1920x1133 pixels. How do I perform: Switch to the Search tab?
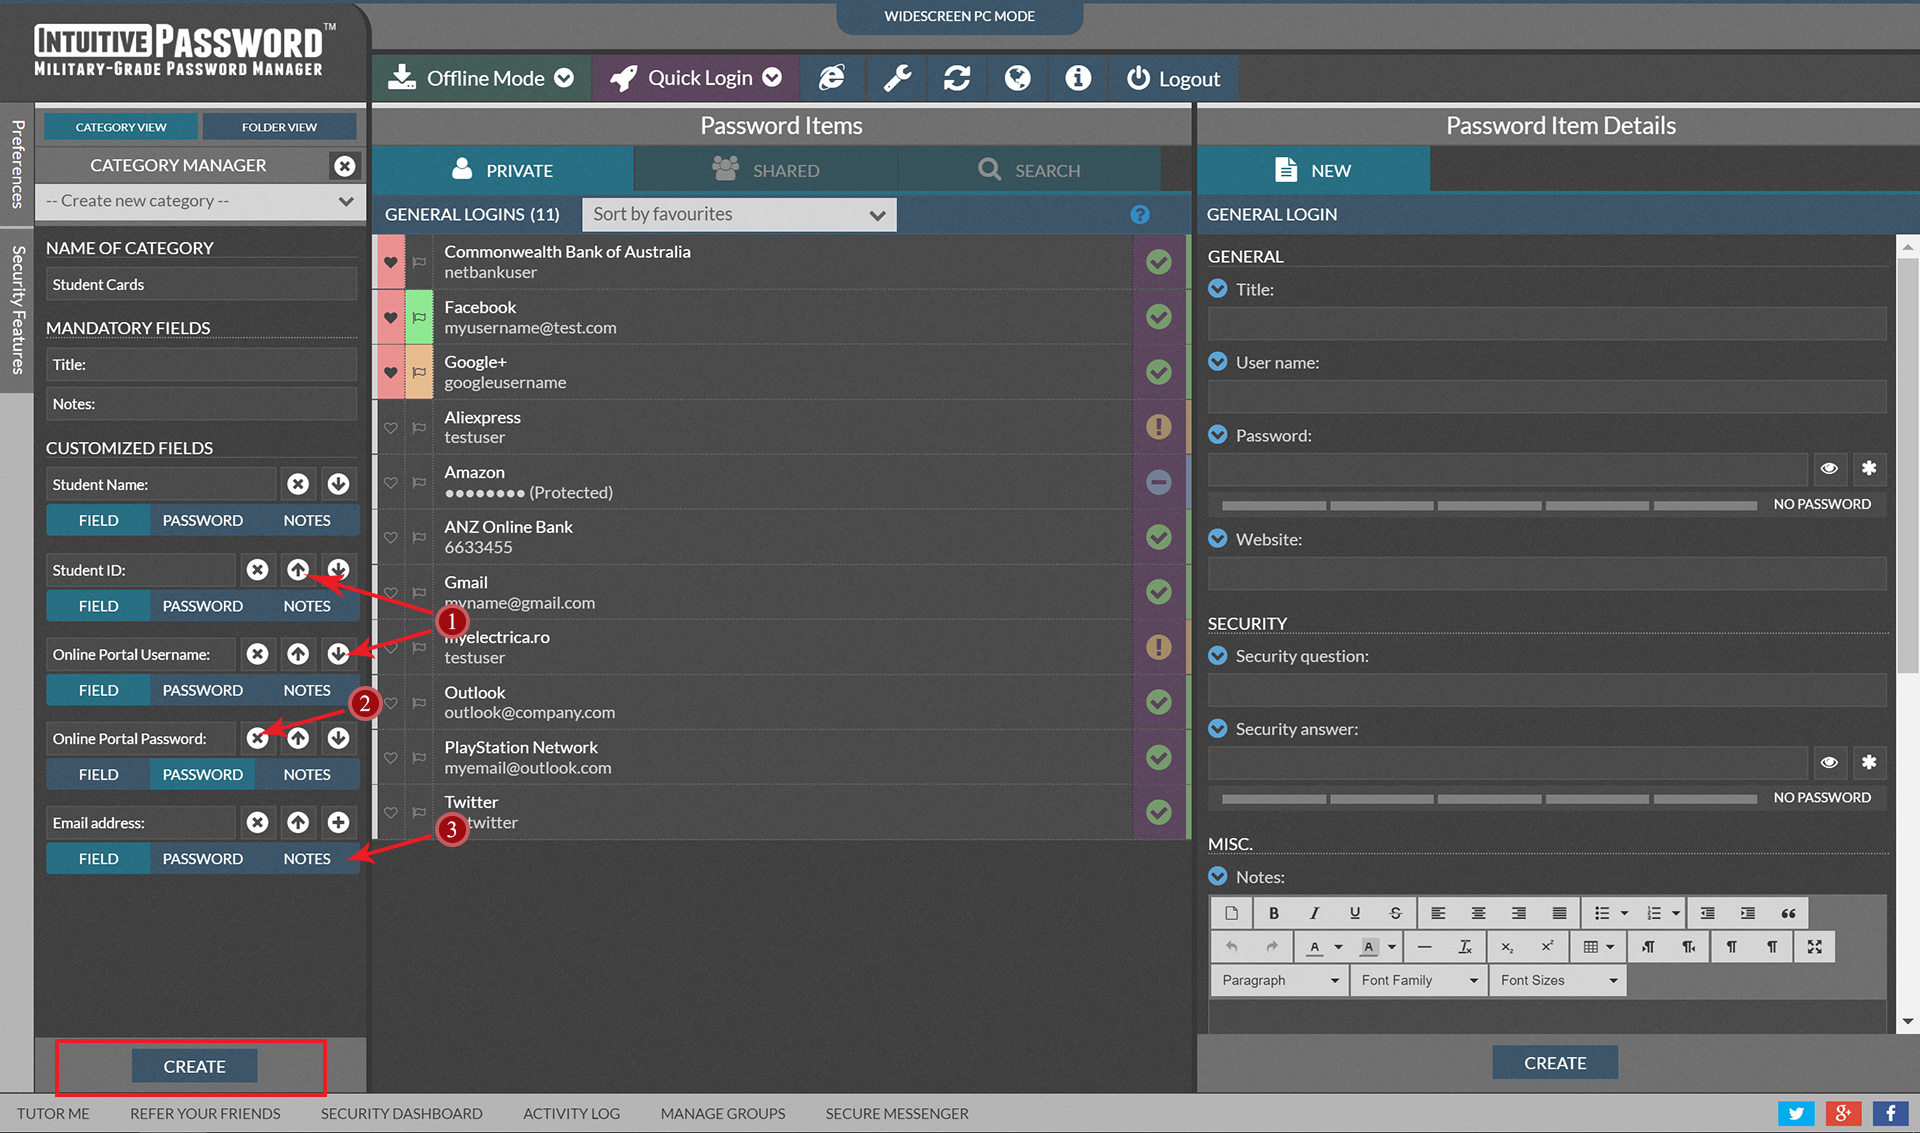point(1029,170)
